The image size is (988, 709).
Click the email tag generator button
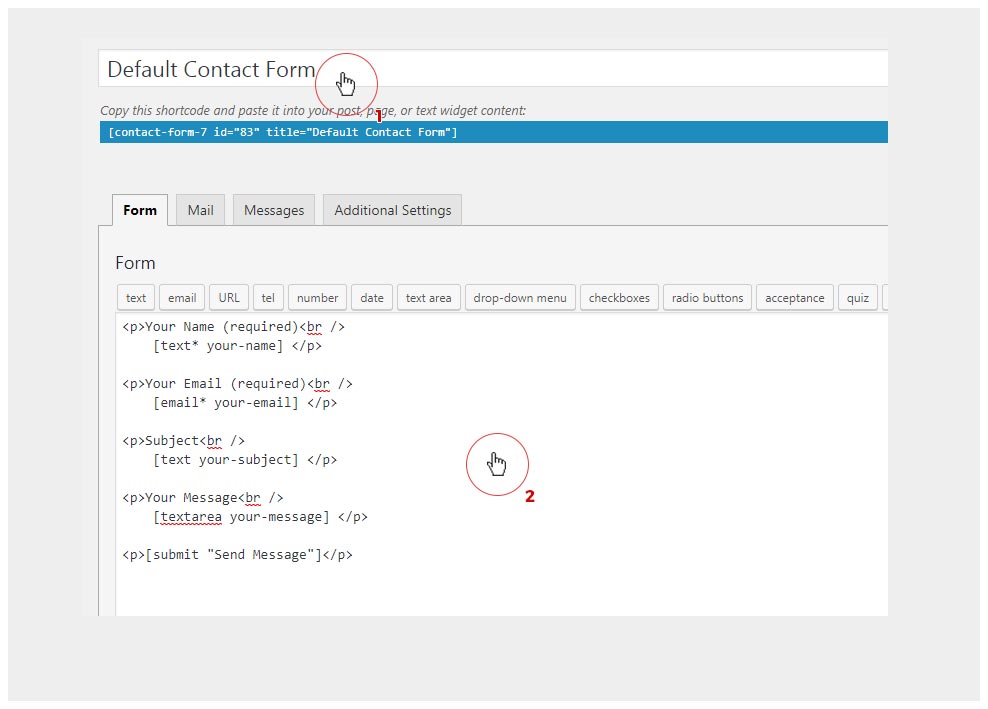pos(182,298)
